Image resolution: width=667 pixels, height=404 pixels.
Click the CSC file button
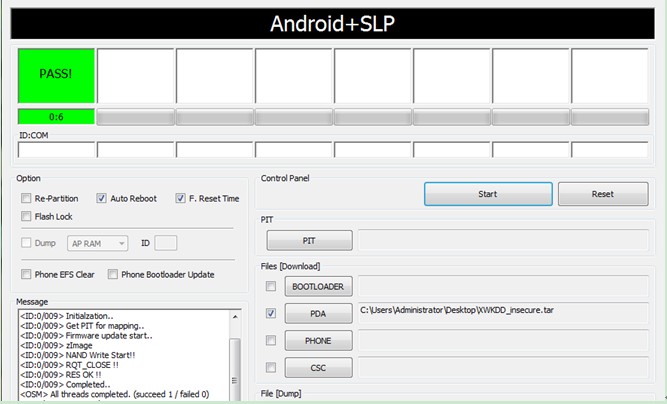click(x=319, y=367)
